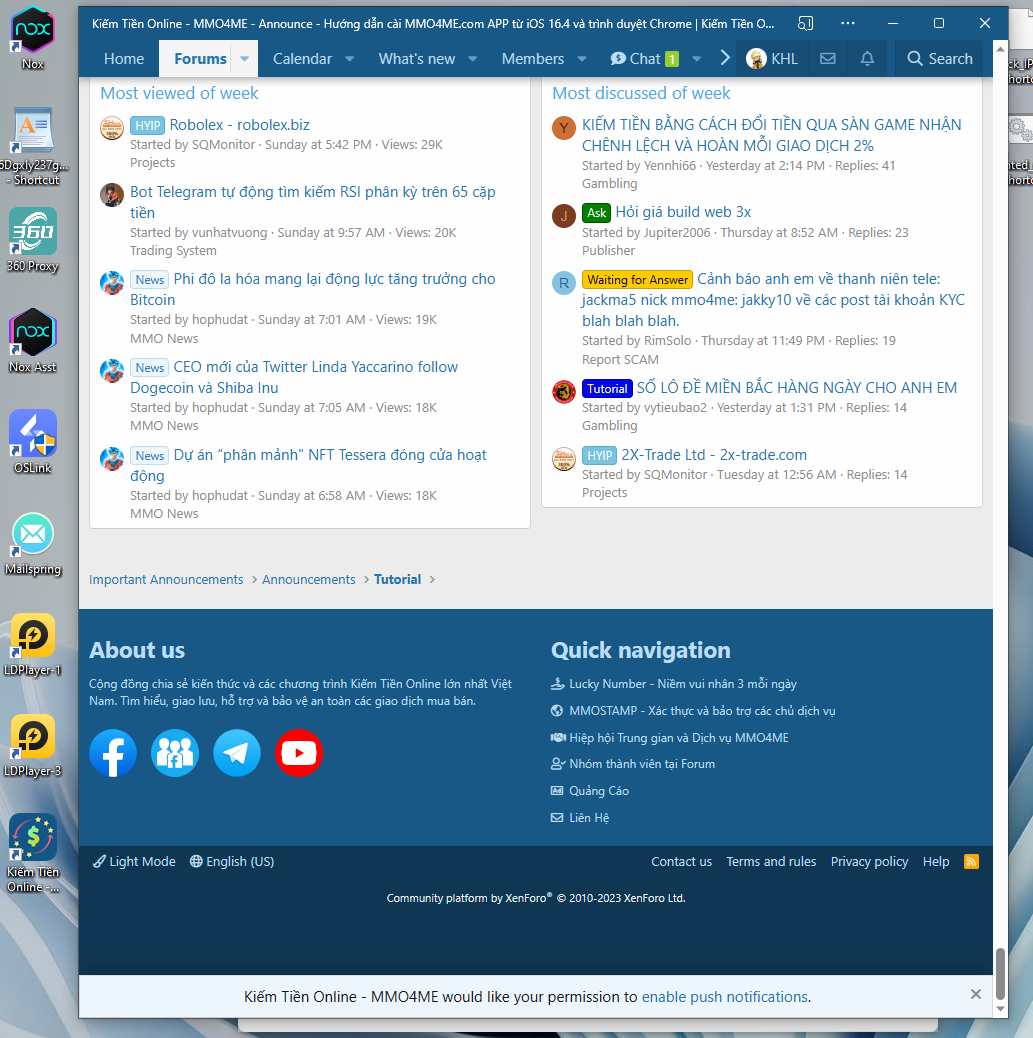Open the Forums tab
This screenshot has height=1038, width=1033.
(200, 58)
